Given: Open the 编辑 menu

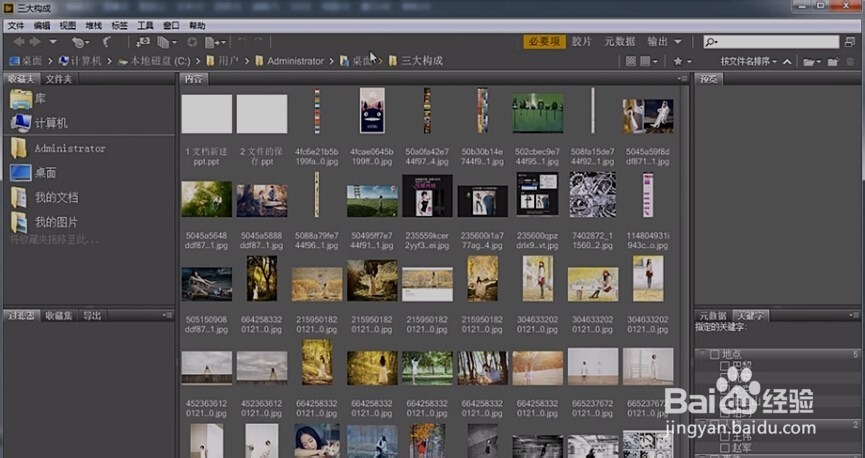Looking at the screenshot, I should click(x=42, y=25).
